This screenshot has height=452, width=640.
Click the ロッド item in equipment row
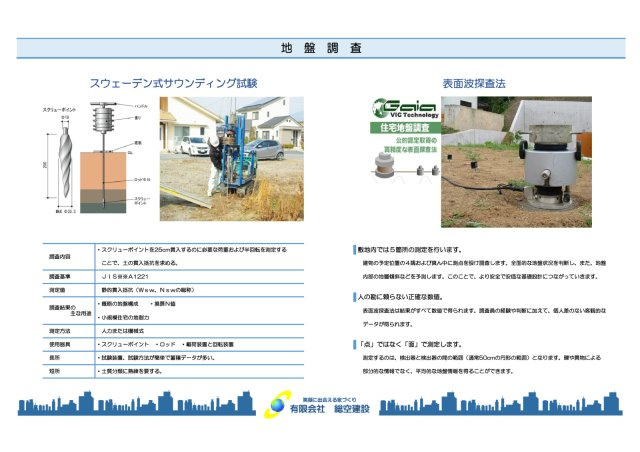(x=165, y=344)
